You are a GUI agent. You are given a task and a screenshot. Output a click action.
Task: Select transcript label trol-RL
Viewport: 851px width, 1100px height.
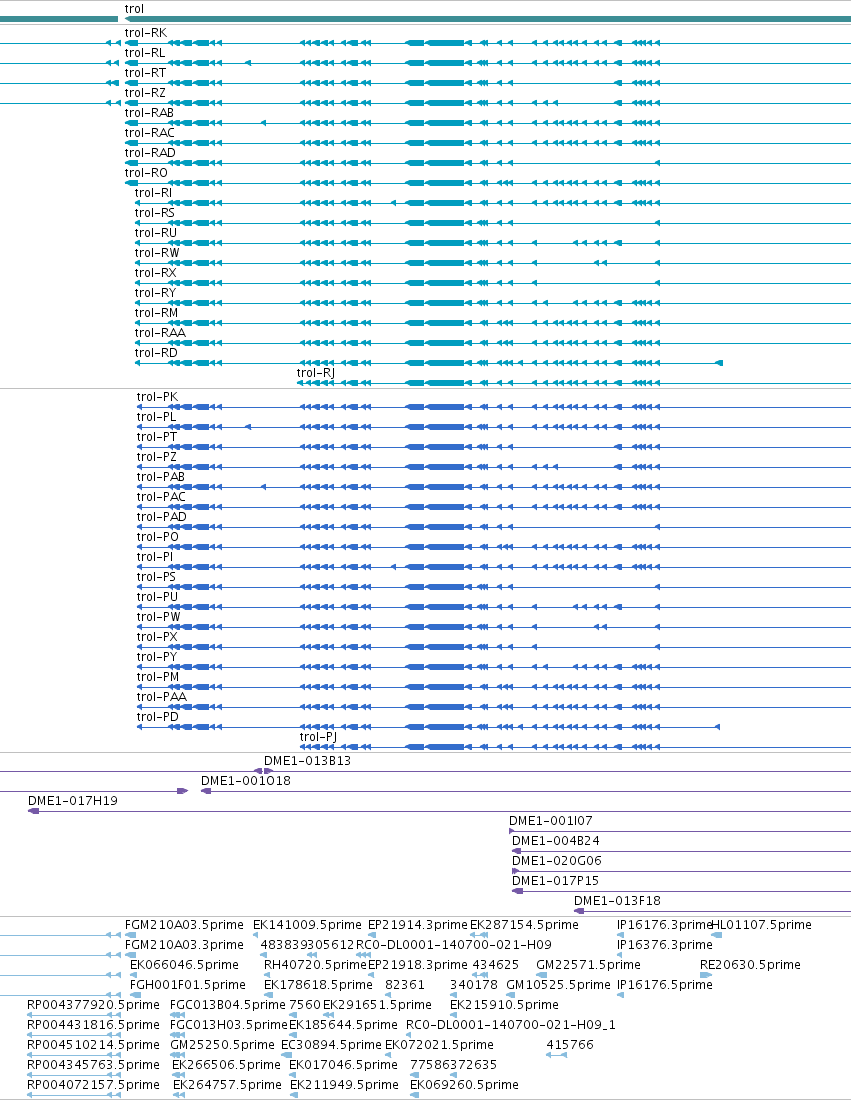click(x=145, y=53)
